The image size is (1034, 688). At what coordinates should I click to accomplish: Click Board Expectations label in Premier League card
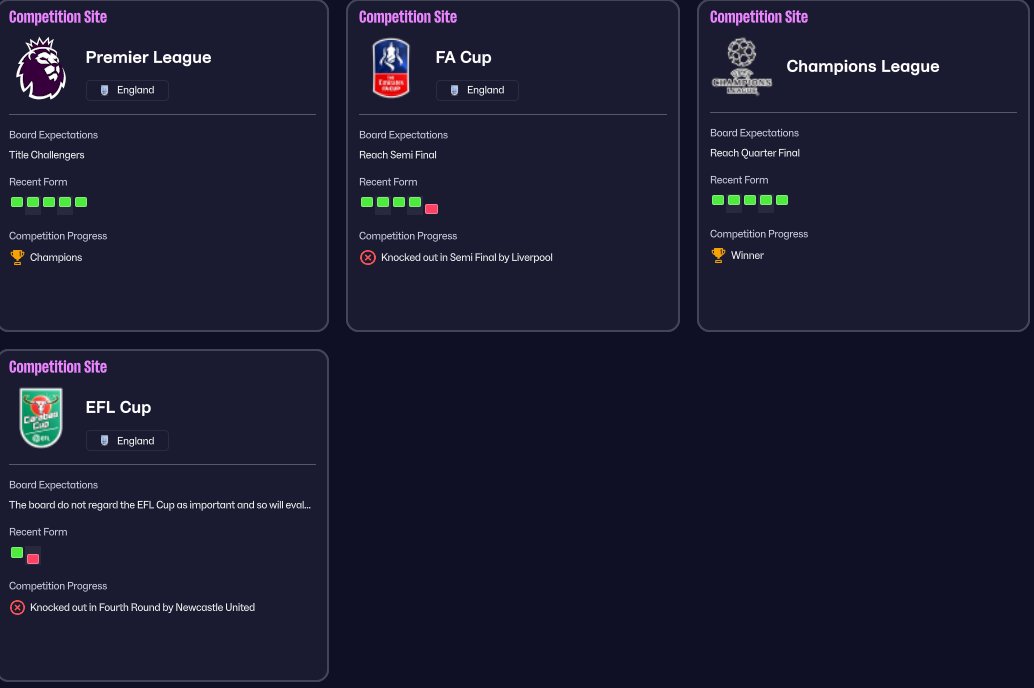click(x=53, y=135)
